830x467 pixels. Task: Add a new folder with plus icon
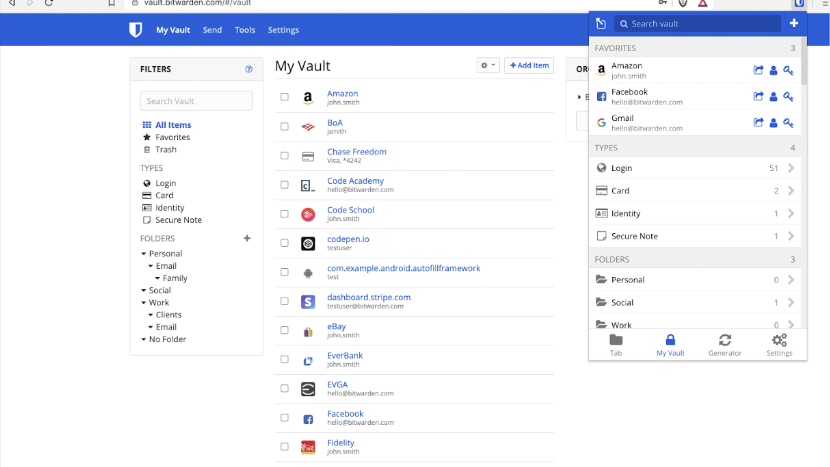coord(247,239)
